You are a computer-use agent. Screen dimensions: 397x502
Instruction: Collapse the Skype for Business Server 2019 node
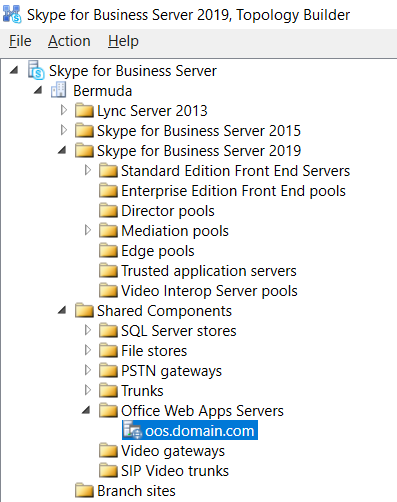tap(62, 150)
